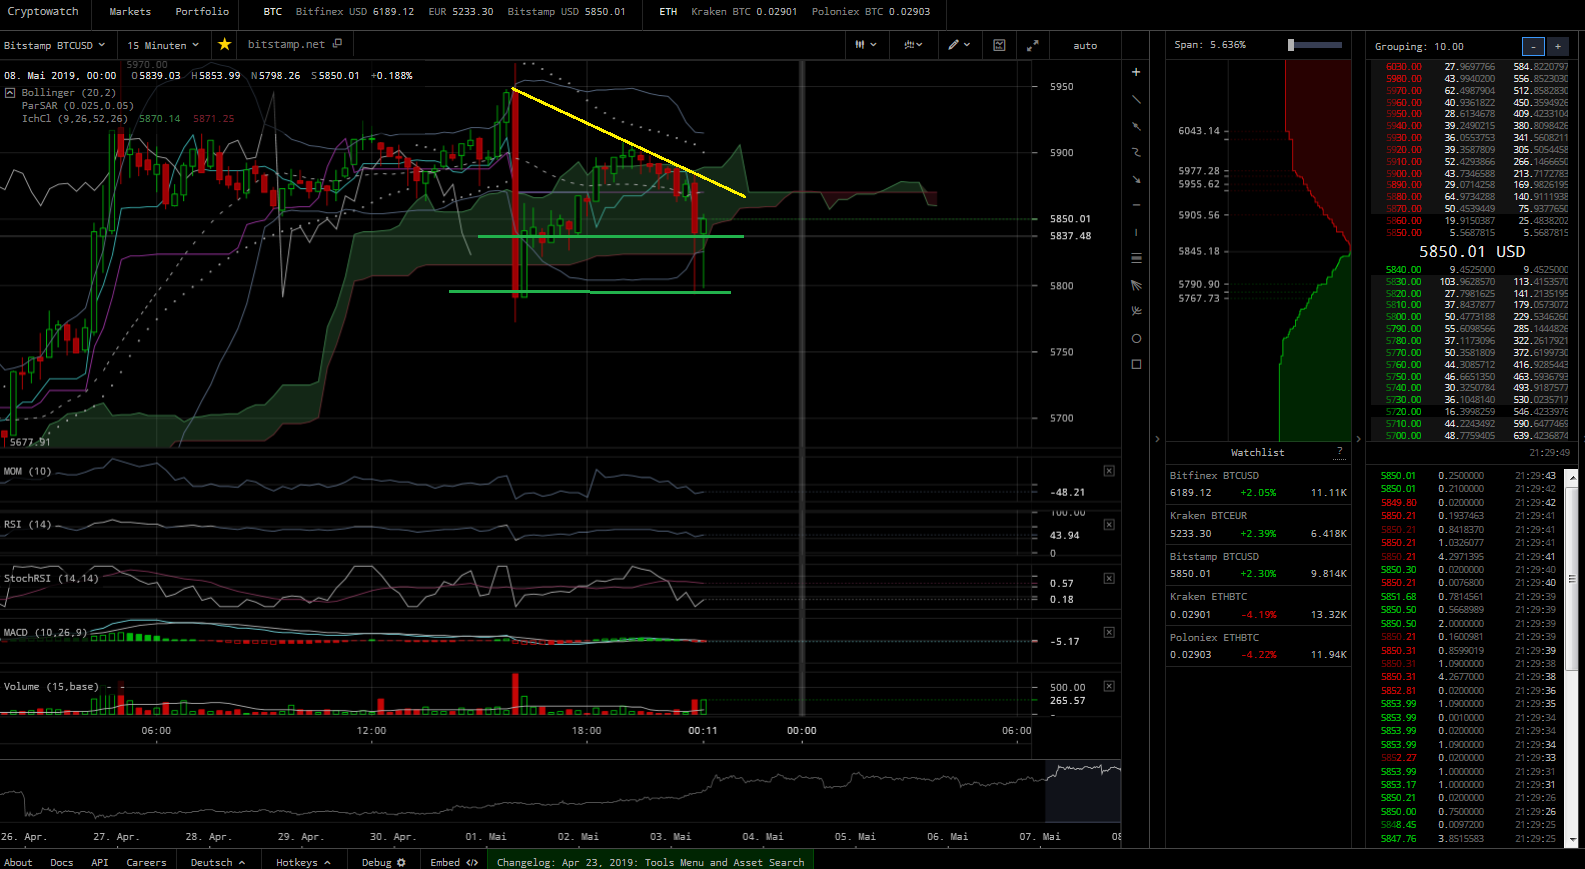1585x869 pixels.
Task: Close the StochRSI indicator pane
Action: click(x=1109, y=578)
